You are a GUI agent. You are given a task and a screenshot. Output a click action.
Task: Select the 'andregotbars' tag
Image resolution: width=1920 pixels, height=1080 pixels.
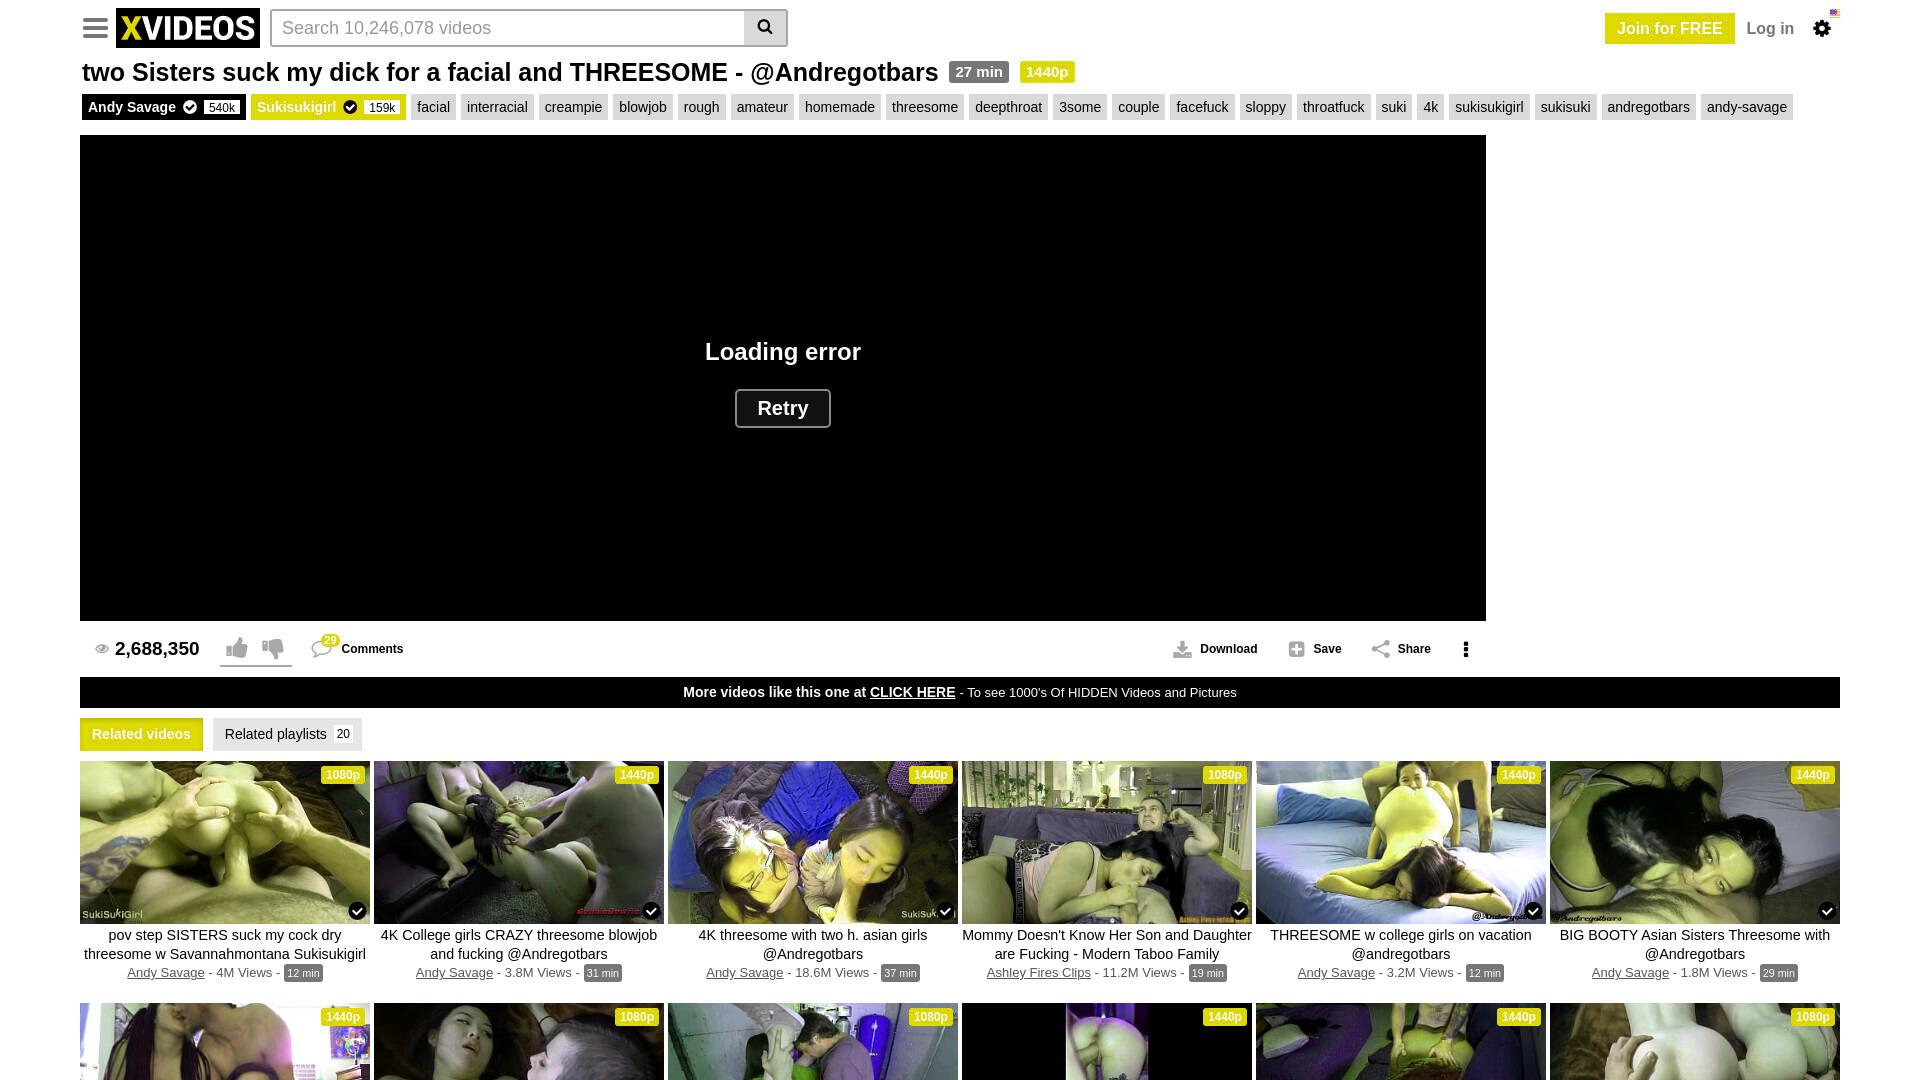coord(1648,107)
